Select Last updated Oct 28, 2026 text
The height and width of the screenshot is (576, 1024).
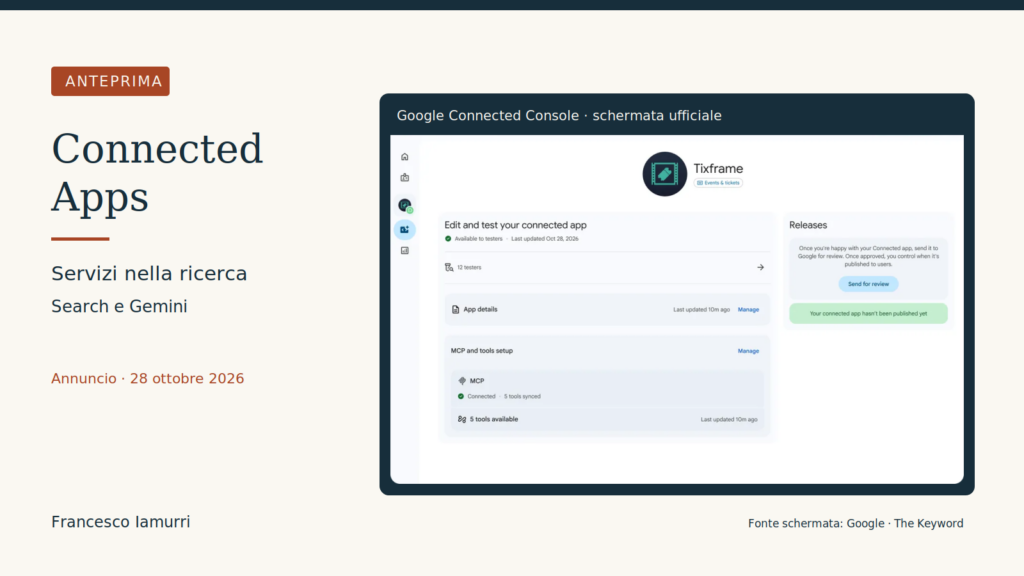545,239
